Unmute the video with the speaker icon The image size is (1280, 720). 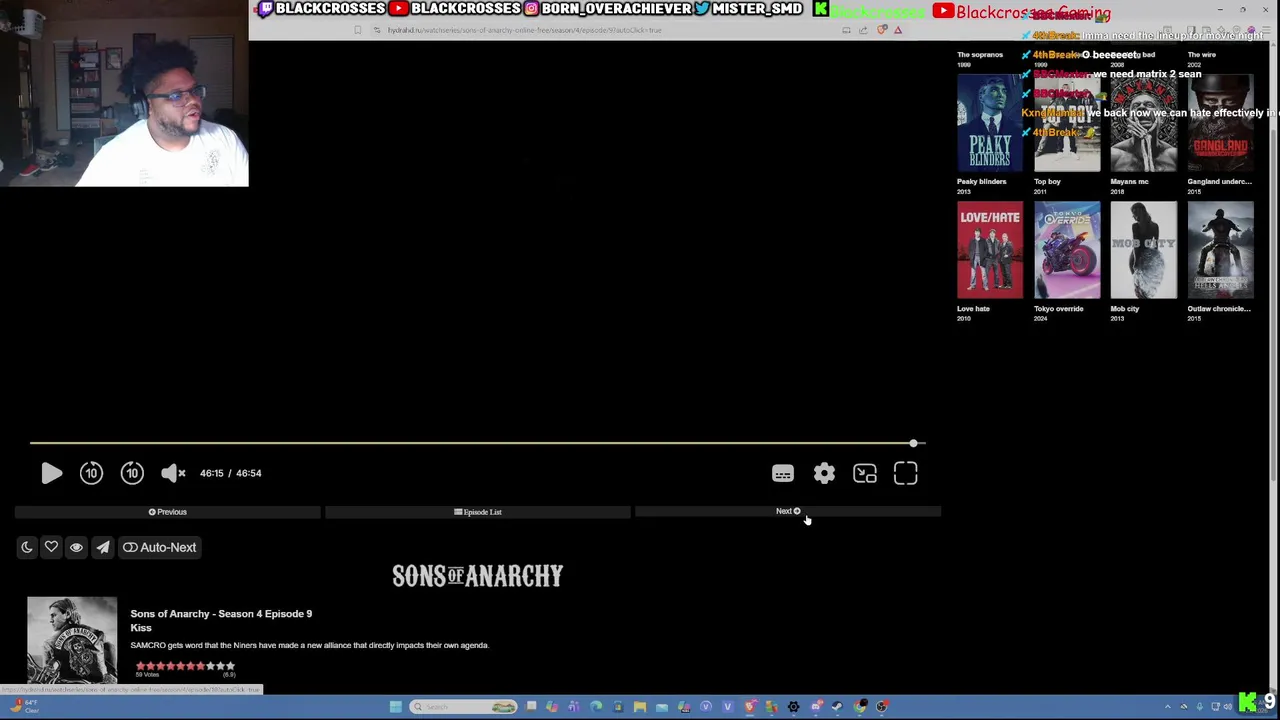[173, 473]
